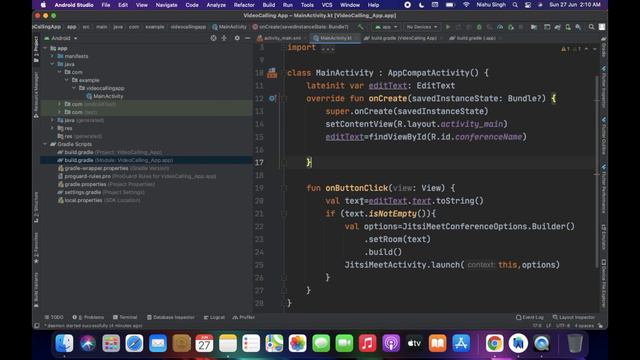The width and height of the screenshot is (640, 360).
Task: Click the warnings indicator at editor top-right
Action: click(571, 49)
